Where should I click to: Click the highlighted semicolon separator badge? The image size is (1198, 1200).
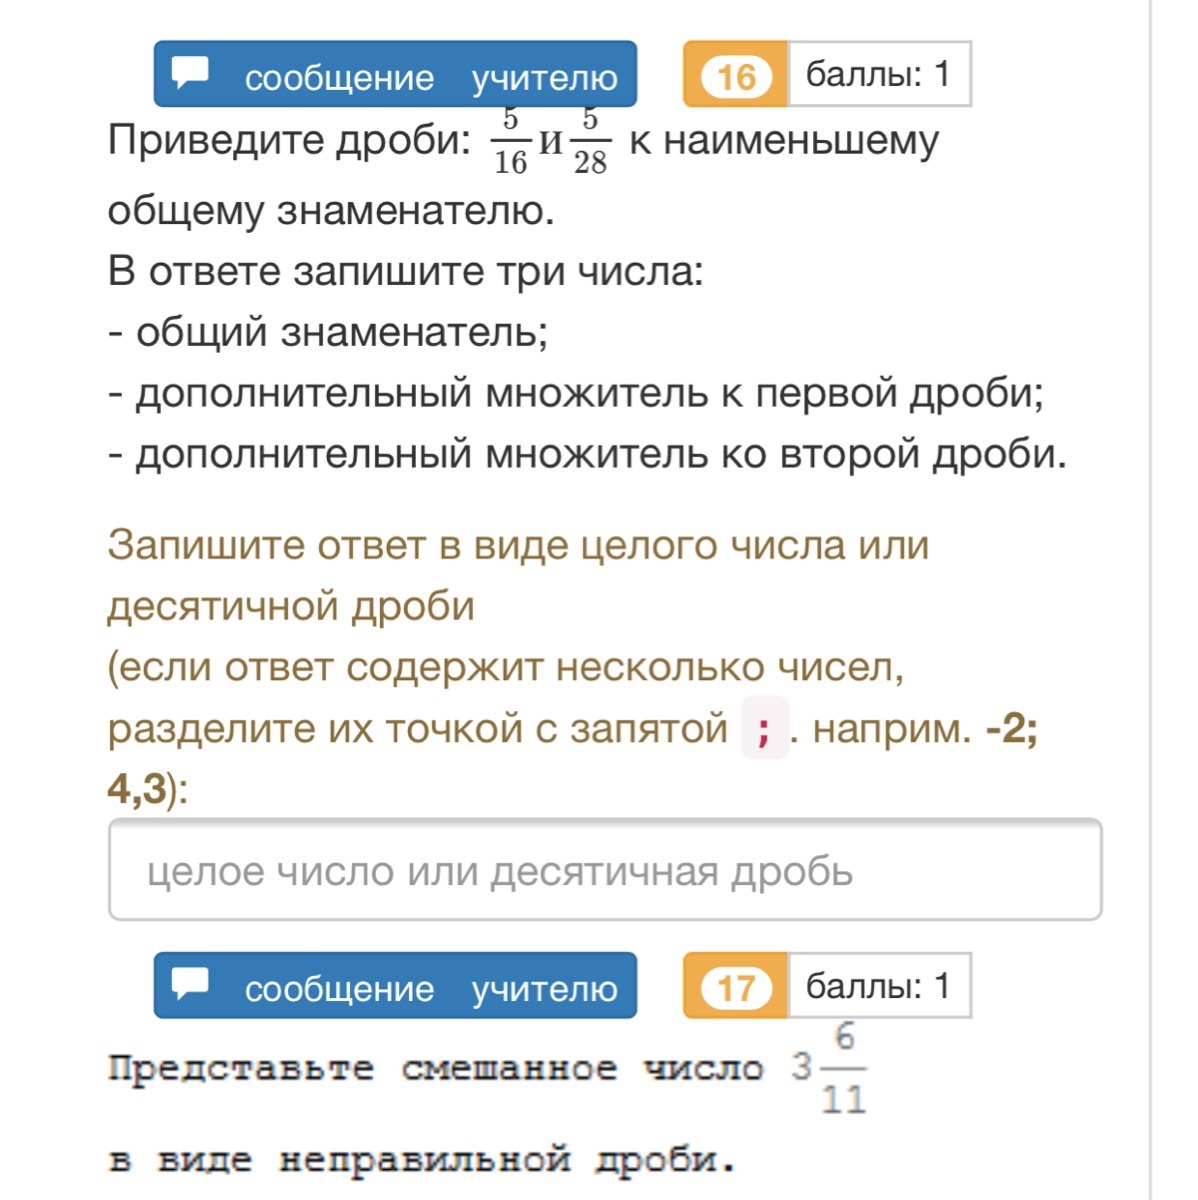765,727
